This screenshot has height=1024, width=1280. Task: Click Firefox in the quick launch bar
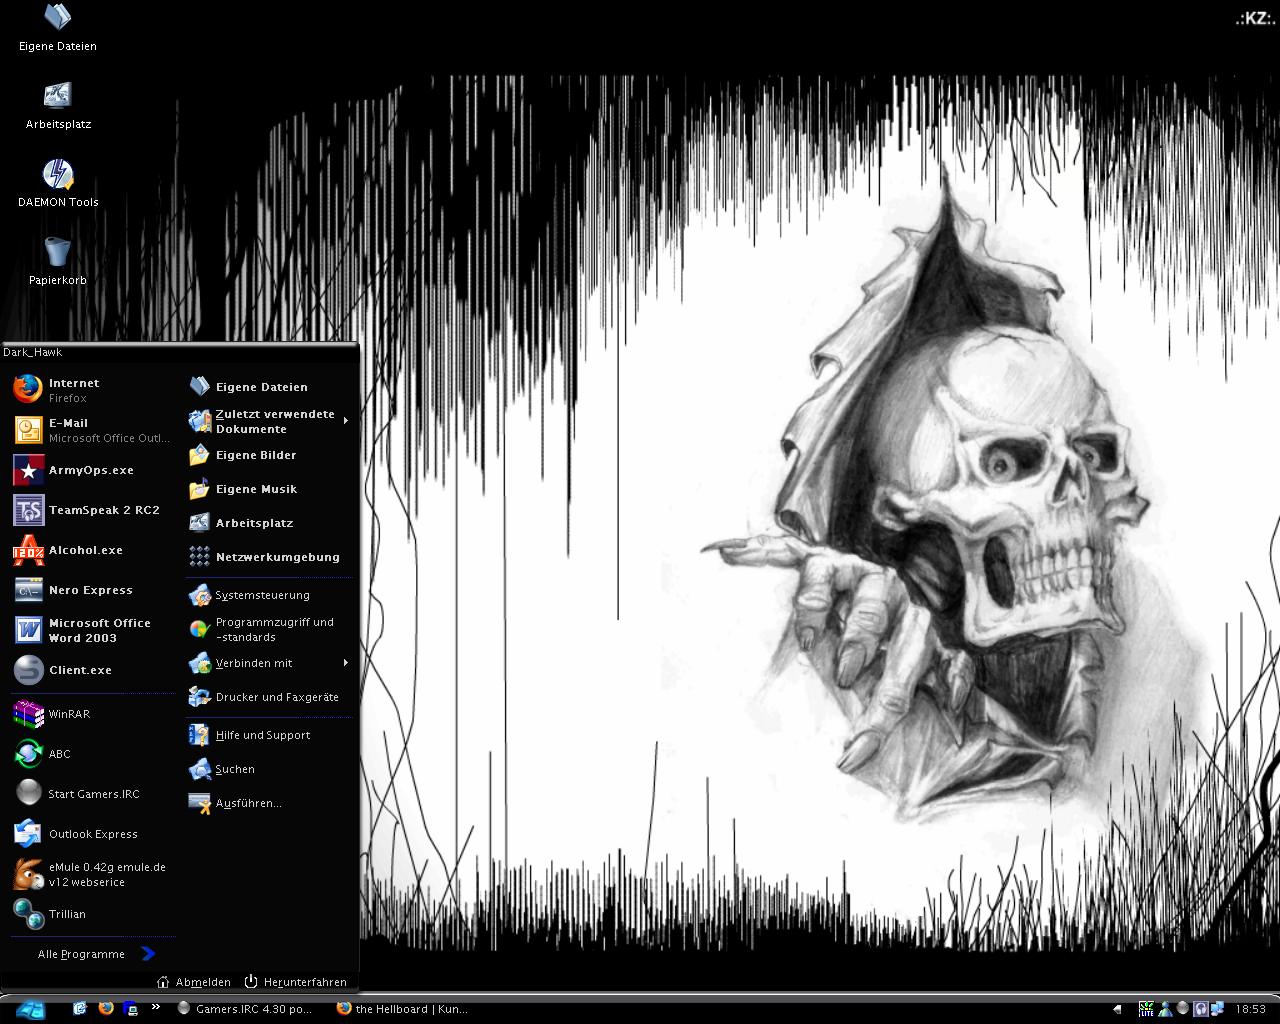coord(106,1008)
